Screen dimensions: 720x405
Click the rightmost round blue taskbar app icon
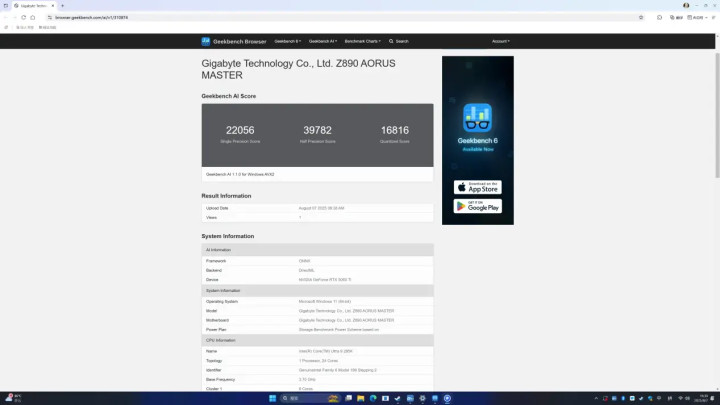pyautogui.click(x=447, y=398)
